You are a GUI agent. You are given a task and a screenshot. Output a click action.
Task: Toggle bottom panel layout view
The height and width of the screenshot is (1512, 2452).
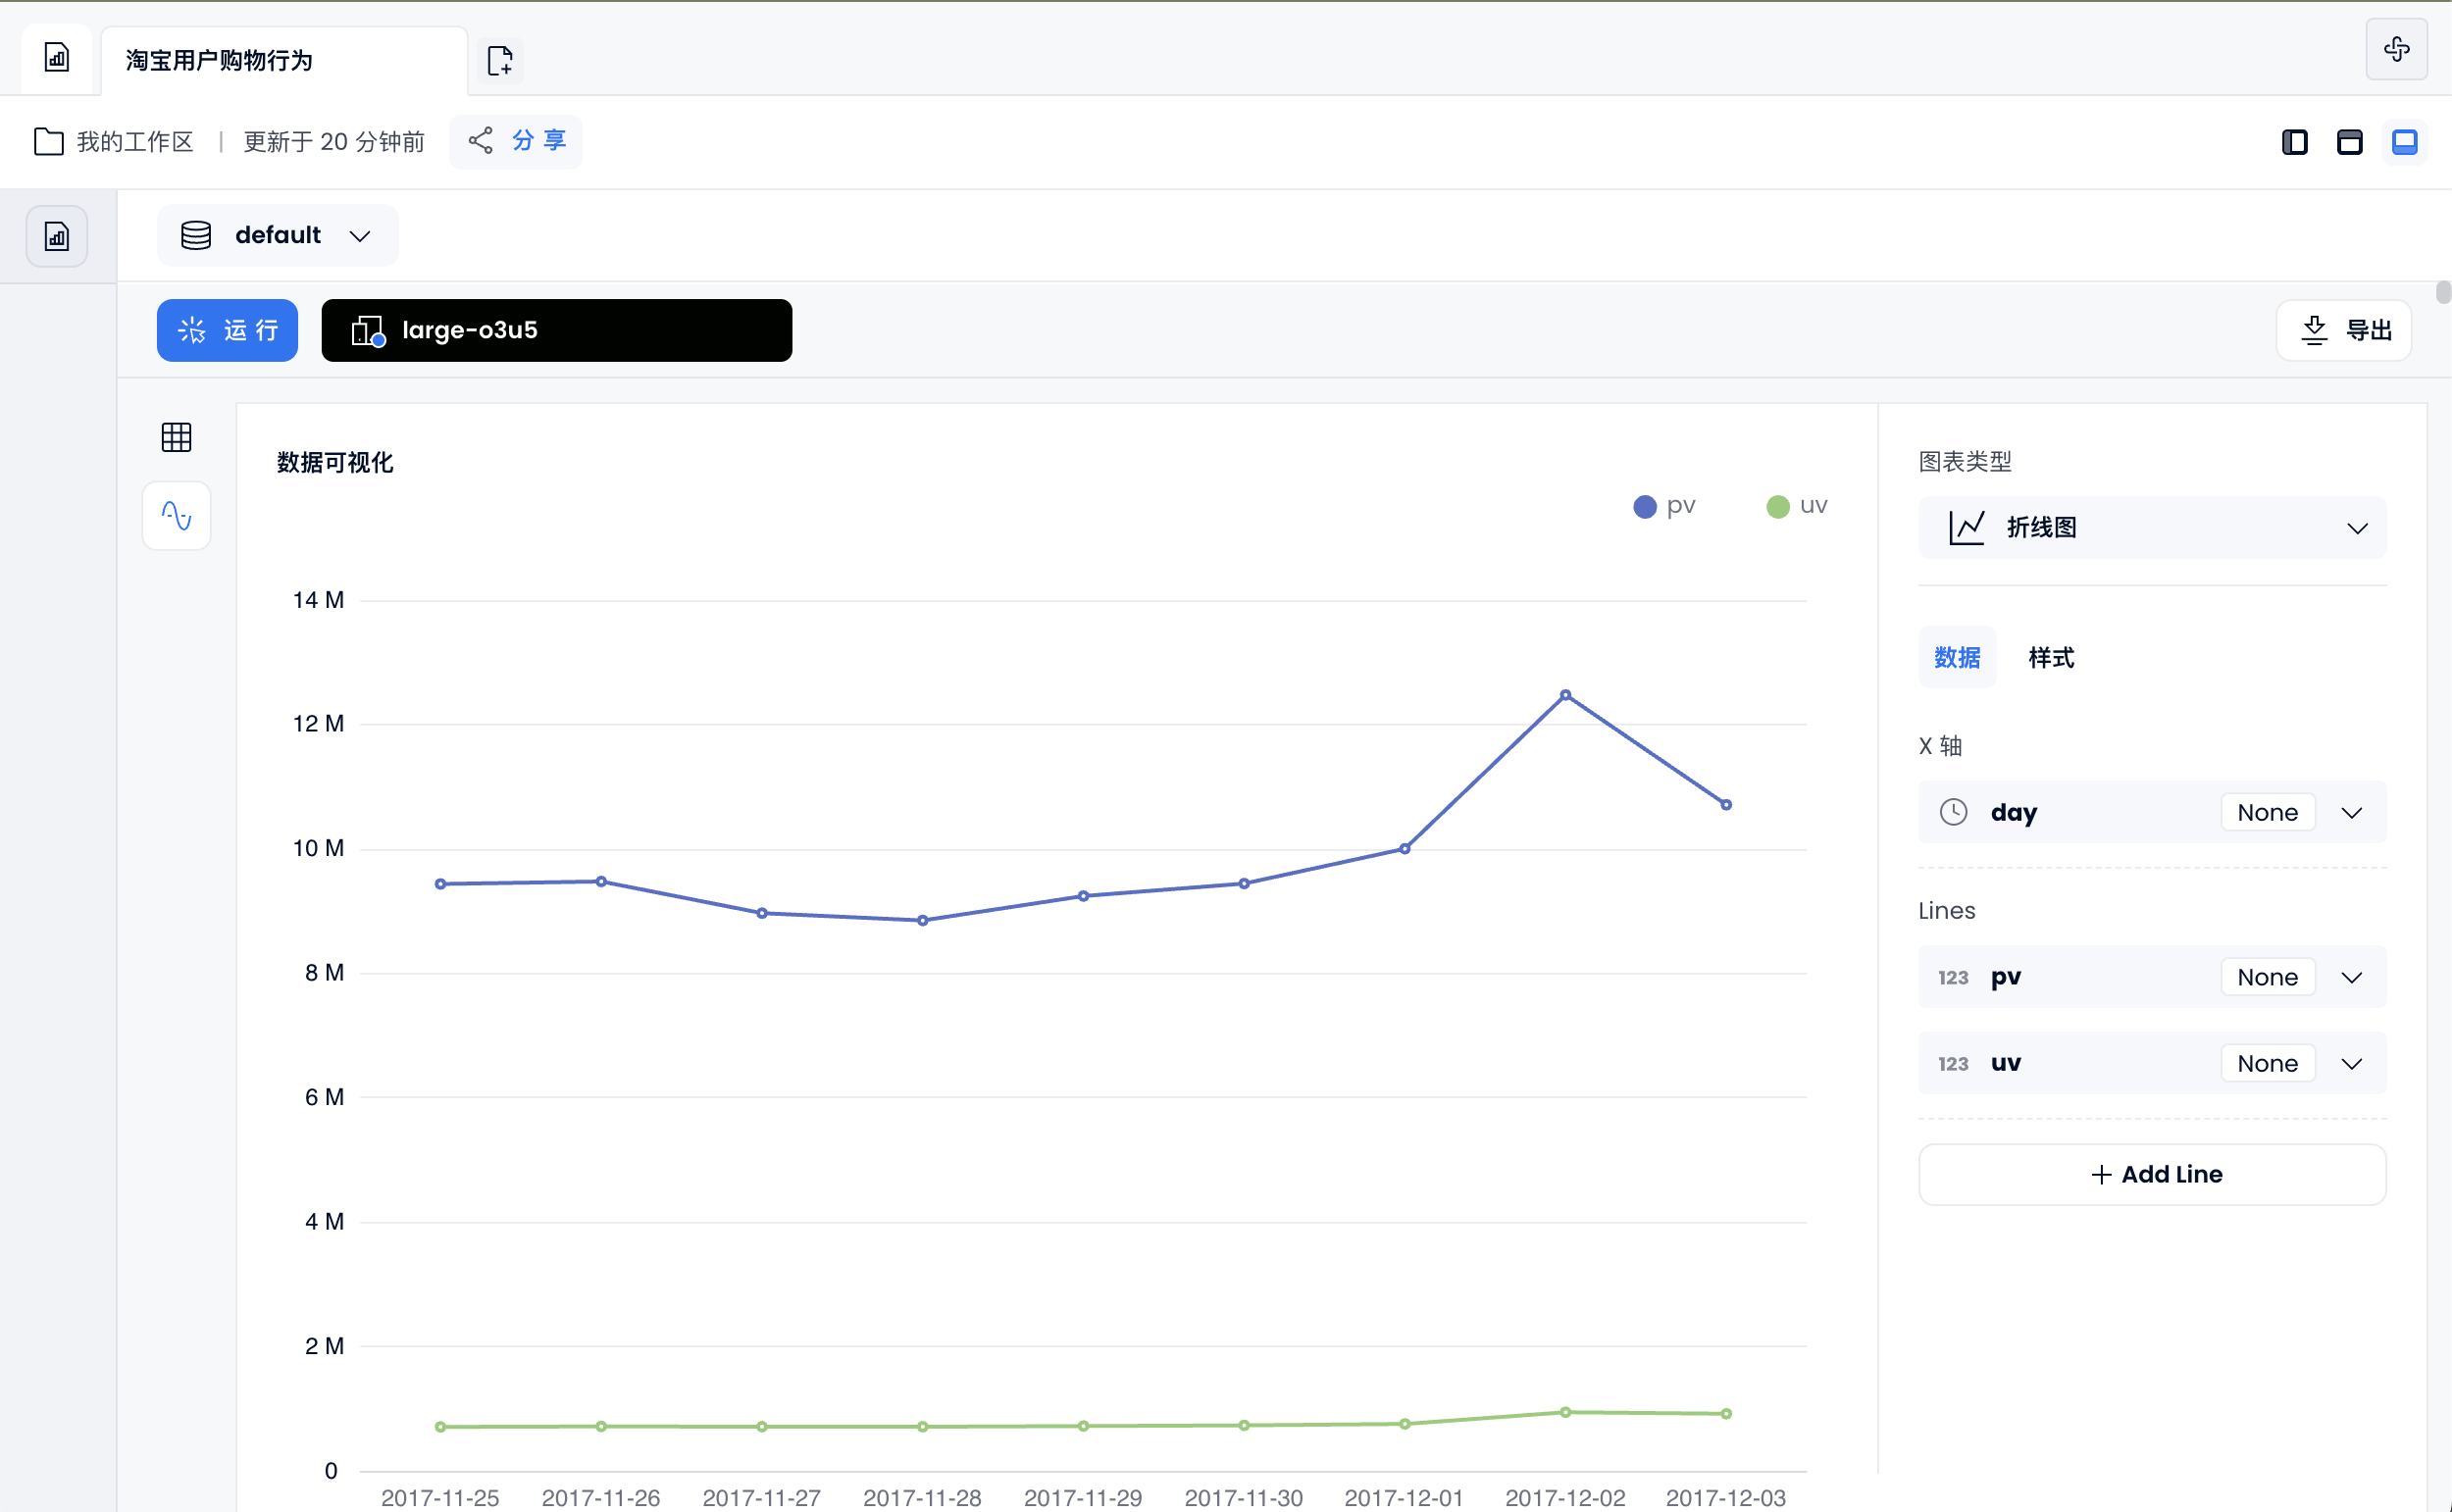pos(2404,143)
